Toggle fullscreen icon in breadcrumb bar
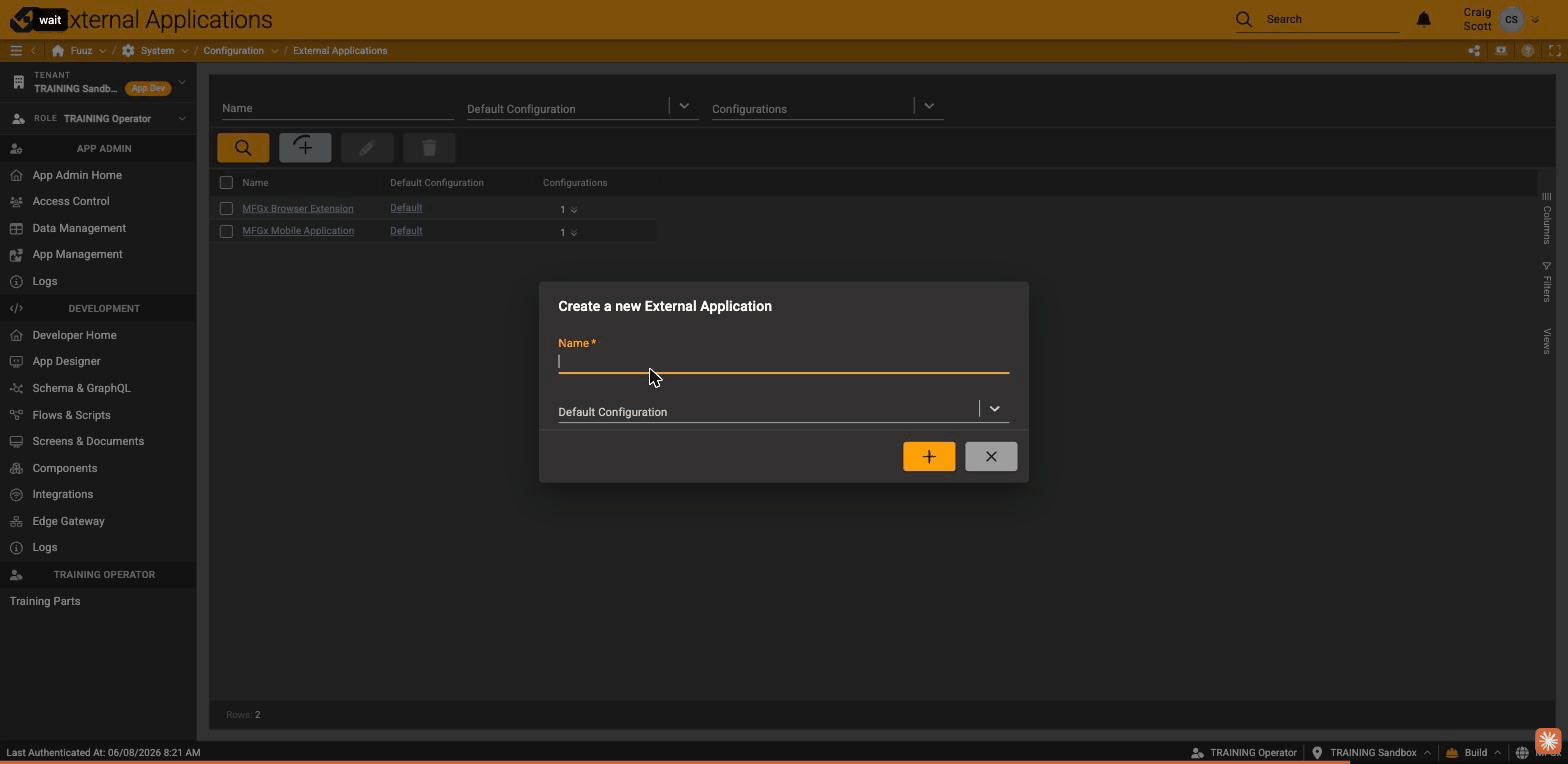This screenshot has width=1568, height=764. click(x=1555, y=50)
